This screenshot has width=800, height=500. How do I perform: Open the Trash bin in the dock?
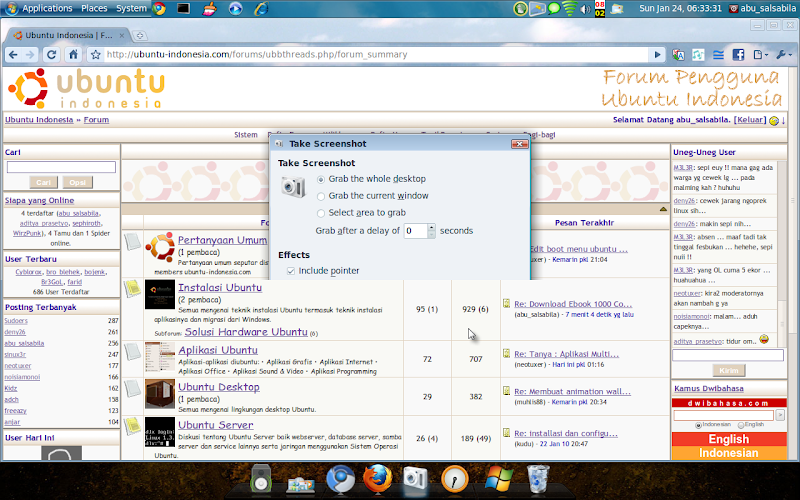(538, 479)
